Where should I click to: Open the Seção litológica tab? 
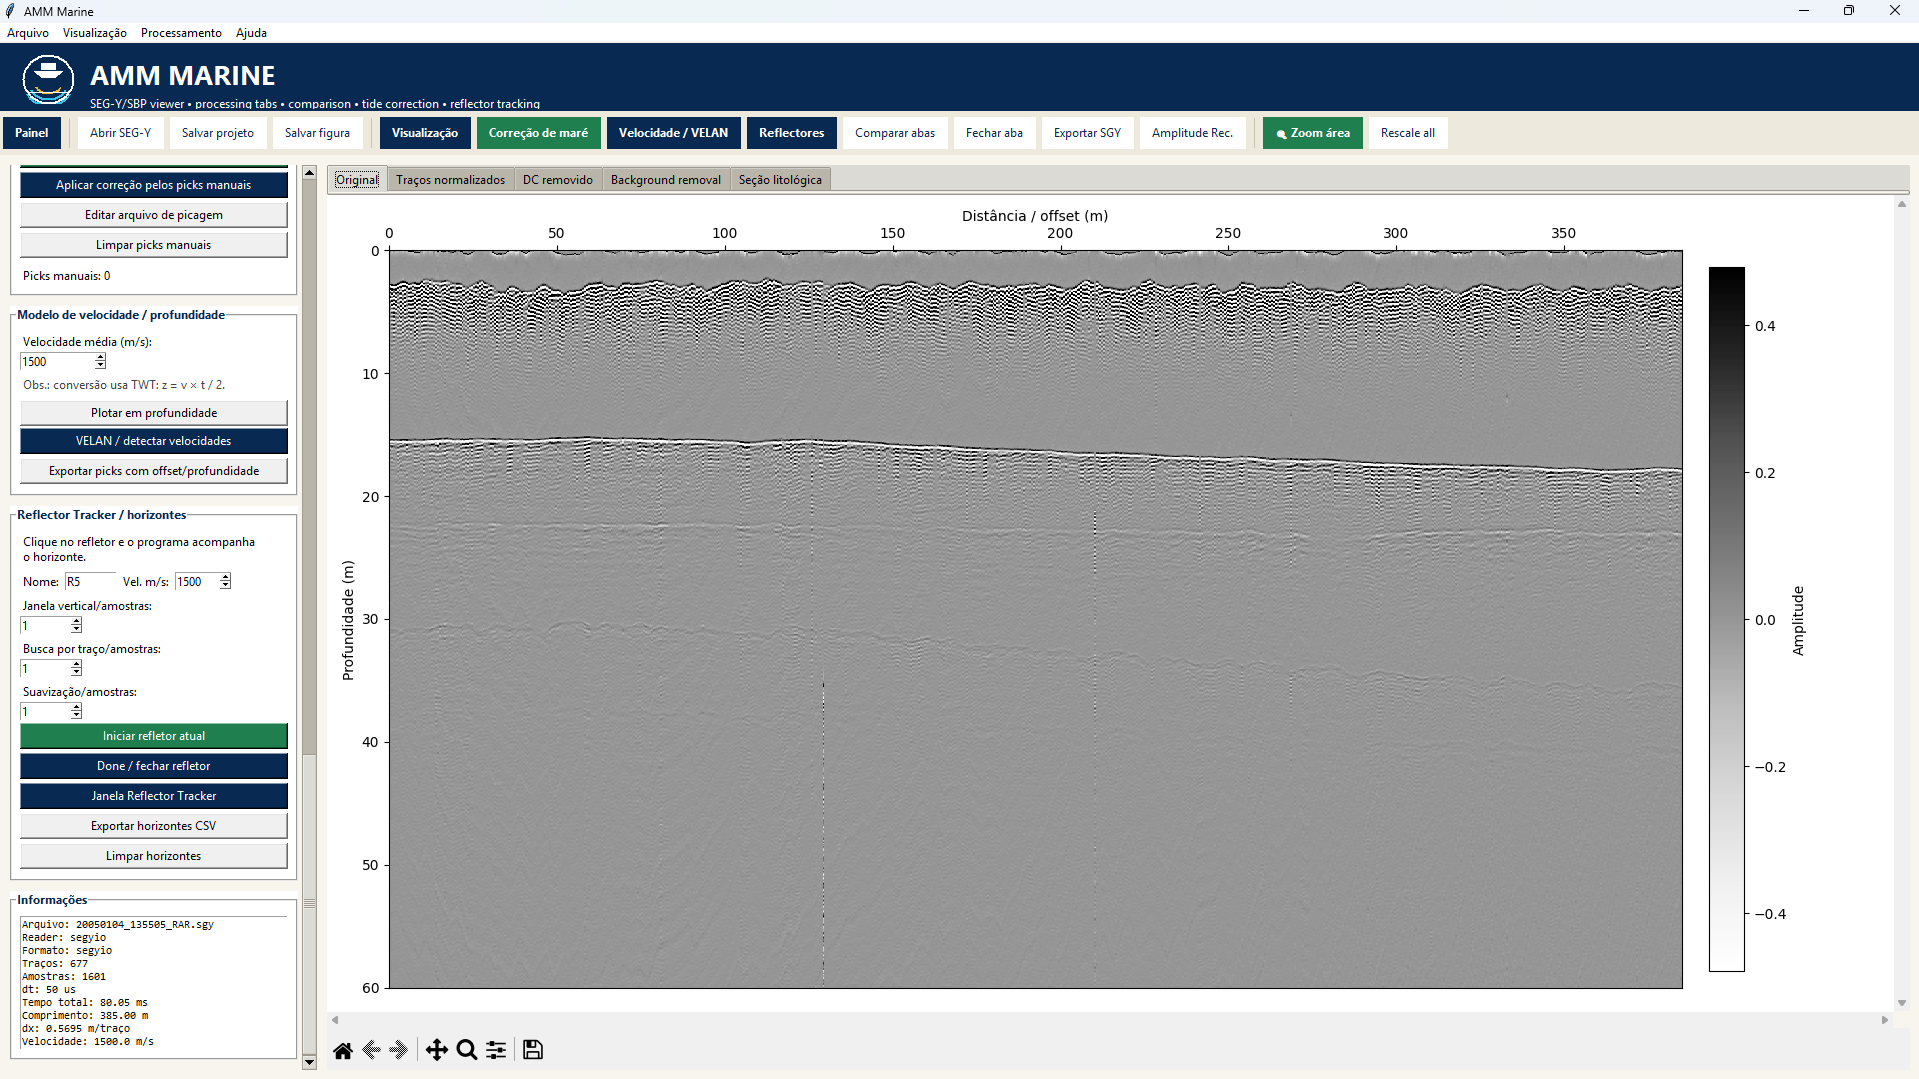(x=780, y=180)
